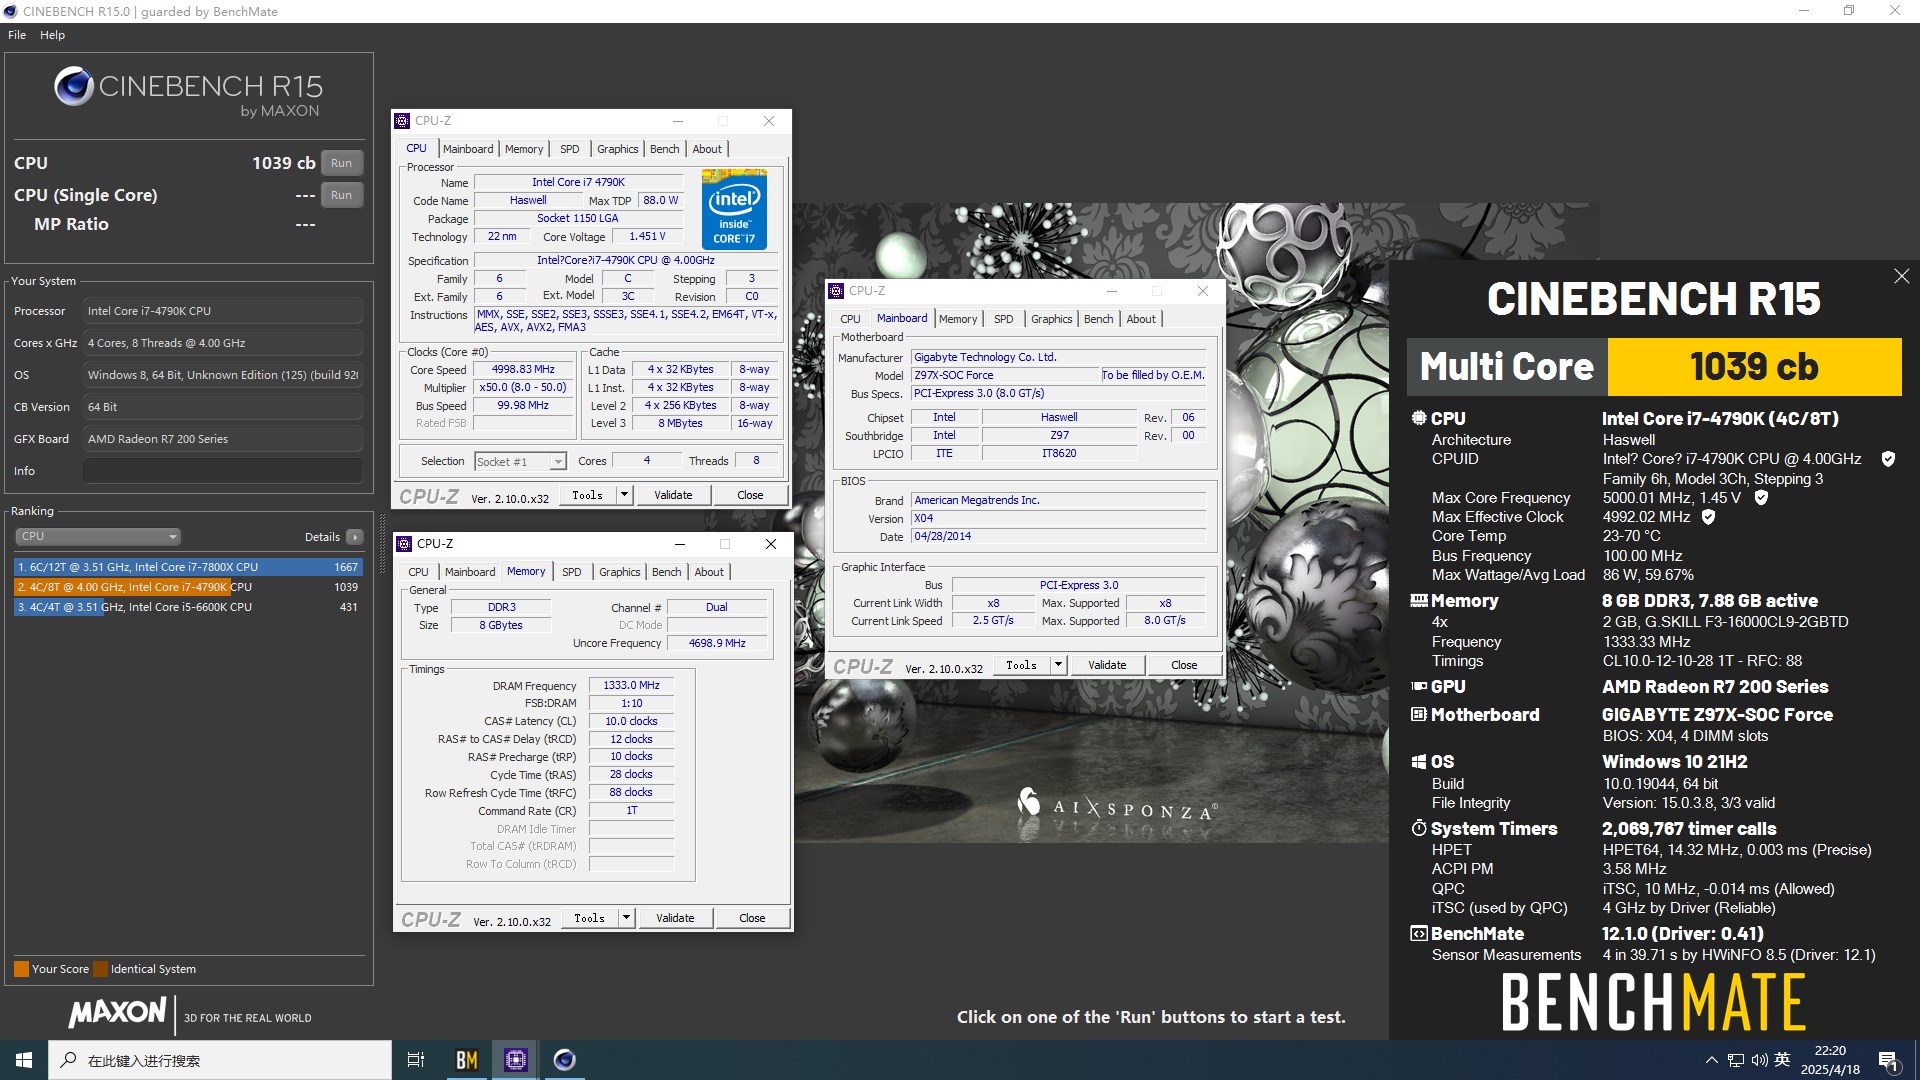This screenshot has height=1080, width=1920.
Task: Click Tools button in CPU tab window
Action: (587, 495)
